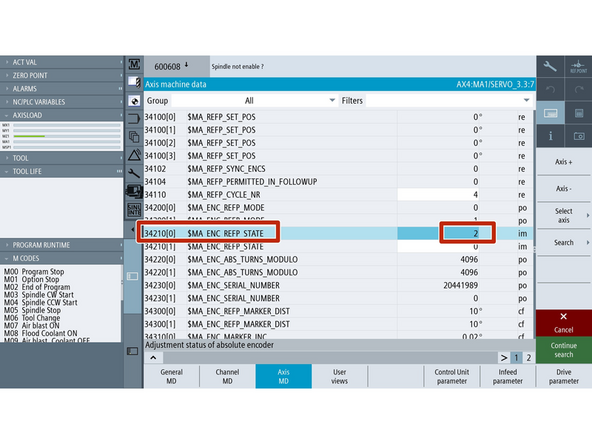This screenshot has height=444, width=592.
Task: Click the machine data list vertical scrollbar
Action: [x=534, y=224]
